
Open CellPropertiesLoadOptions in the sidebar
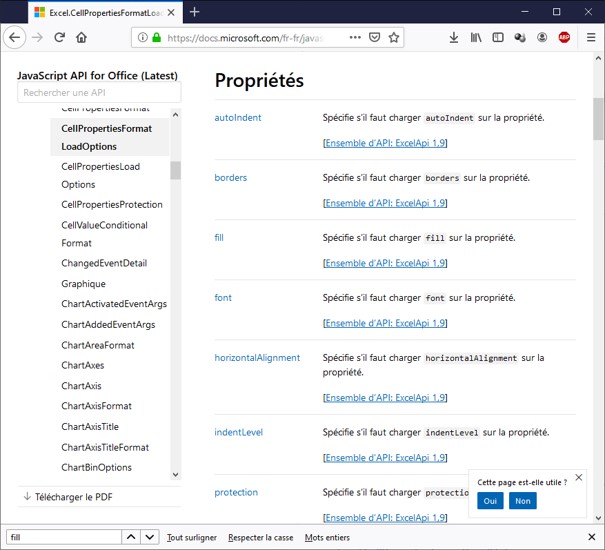coord(100,175)
